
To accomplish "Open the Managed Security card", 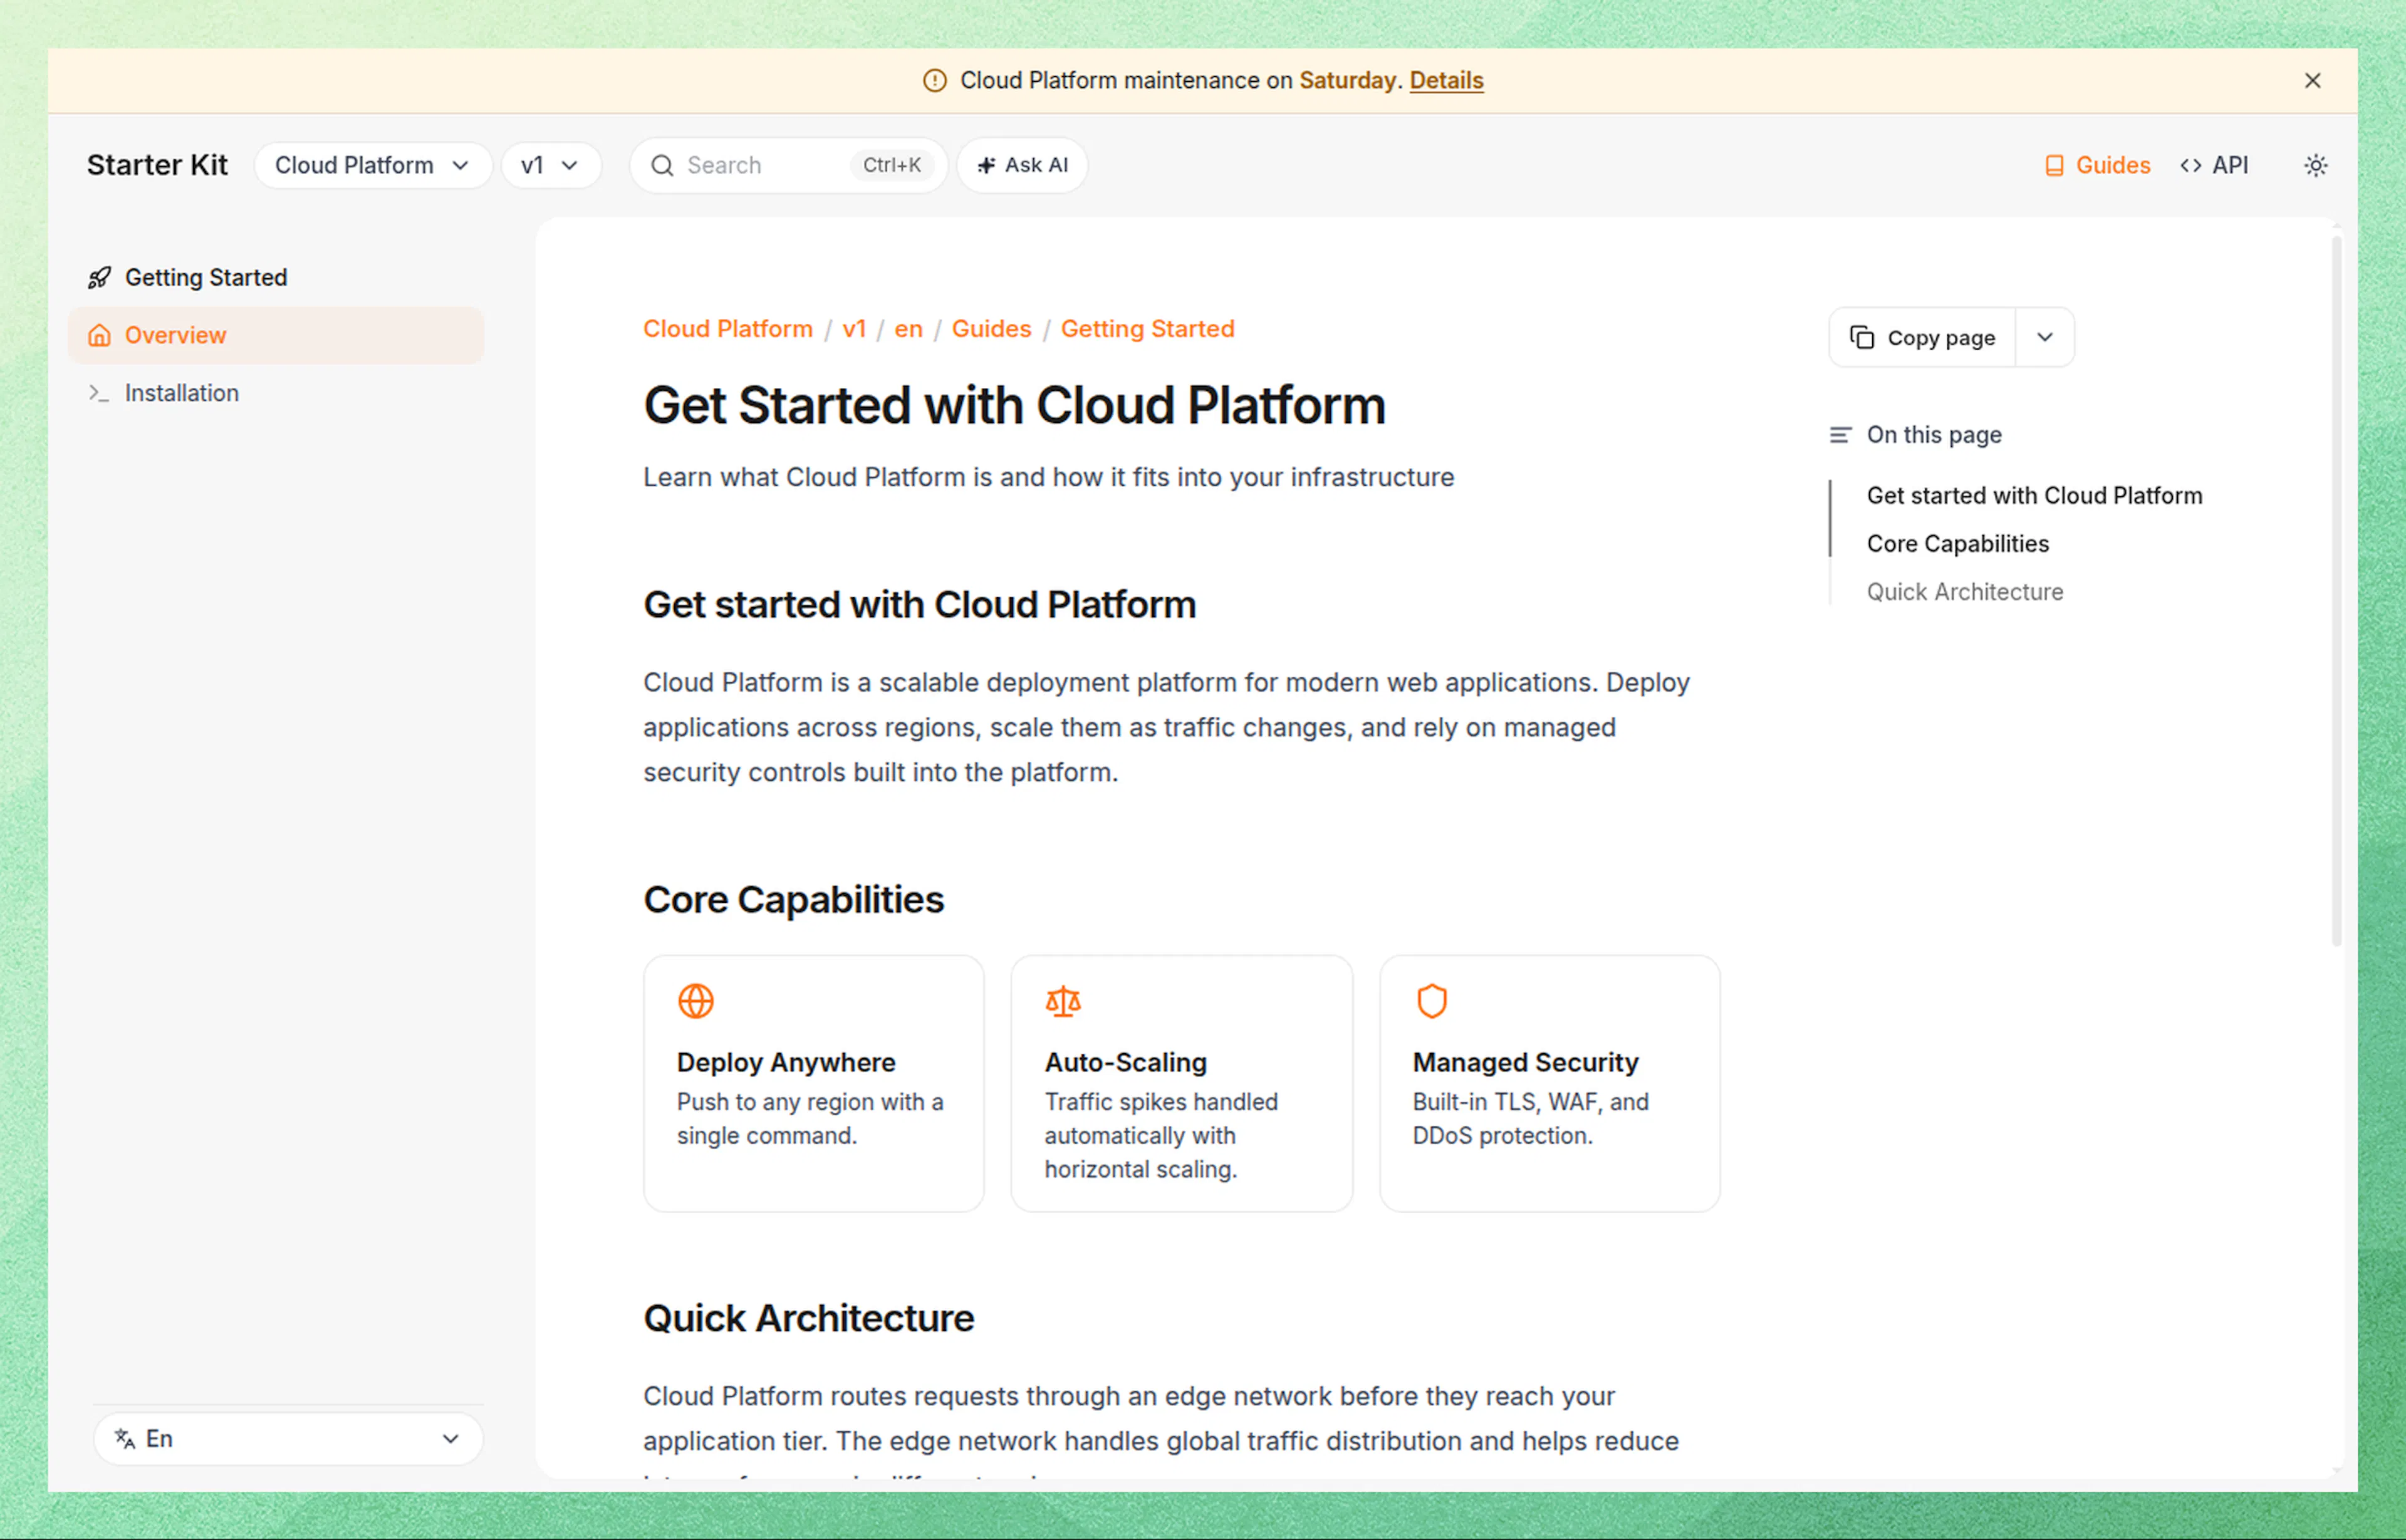I will 1549,1083.
